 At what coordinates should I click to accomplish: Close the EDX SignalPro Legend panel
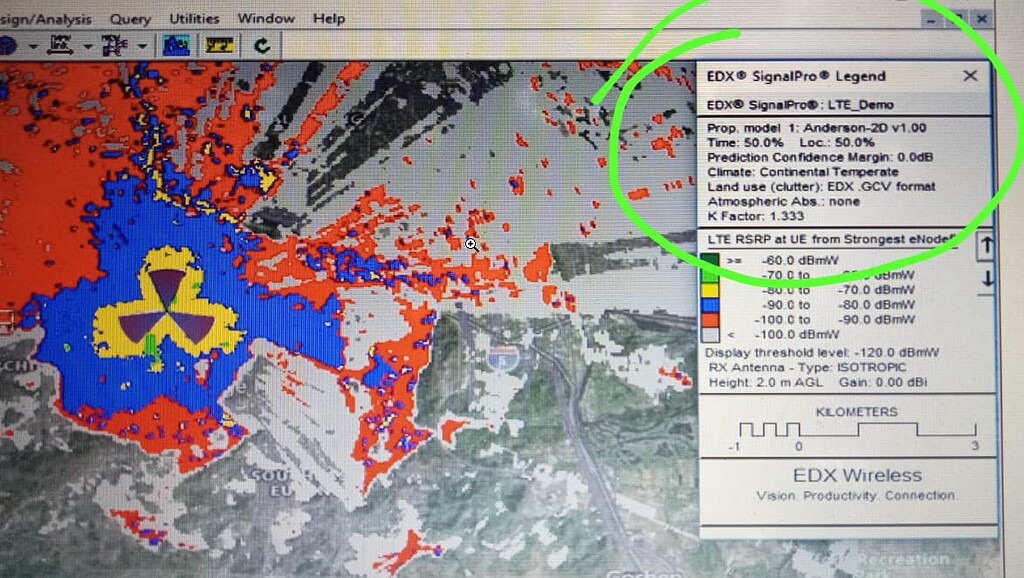pyautogui.click(x=969, y=76)
